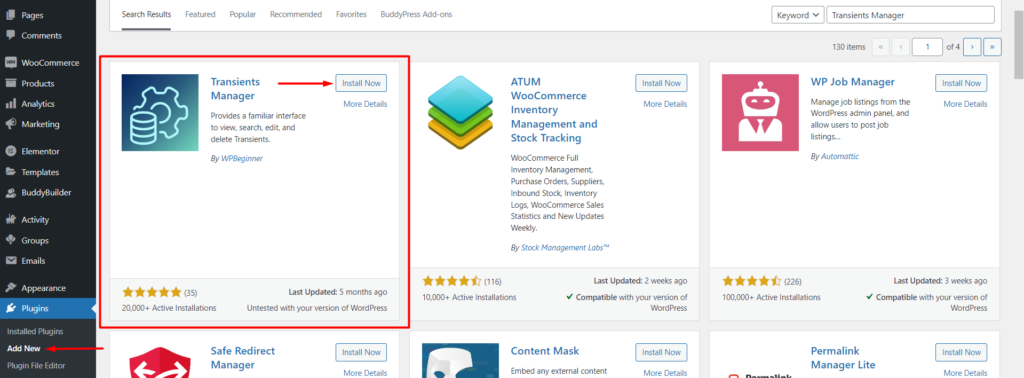Open WooCommerce menu label in sidebar
1024x378 pixels.
[x=50, y=63]
